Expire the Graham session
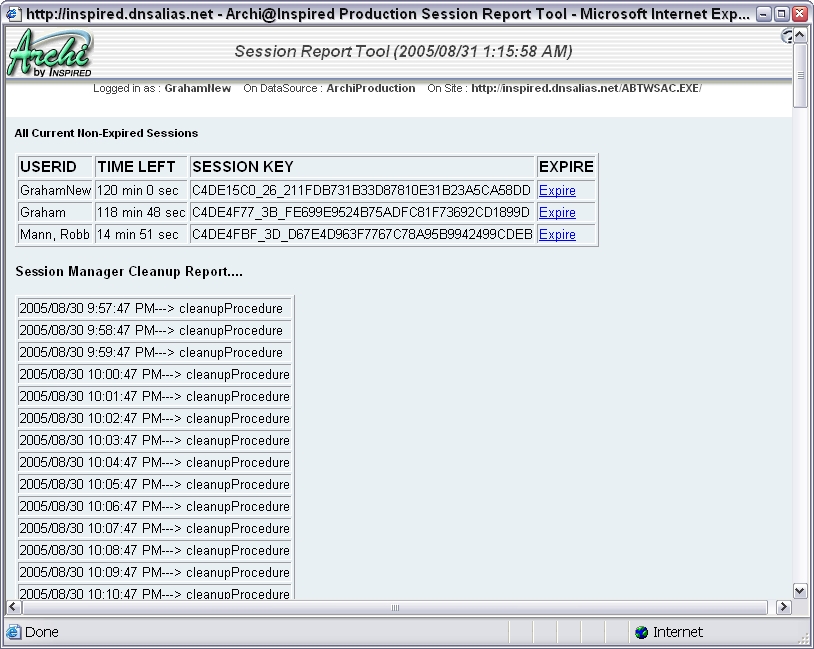 557,213
